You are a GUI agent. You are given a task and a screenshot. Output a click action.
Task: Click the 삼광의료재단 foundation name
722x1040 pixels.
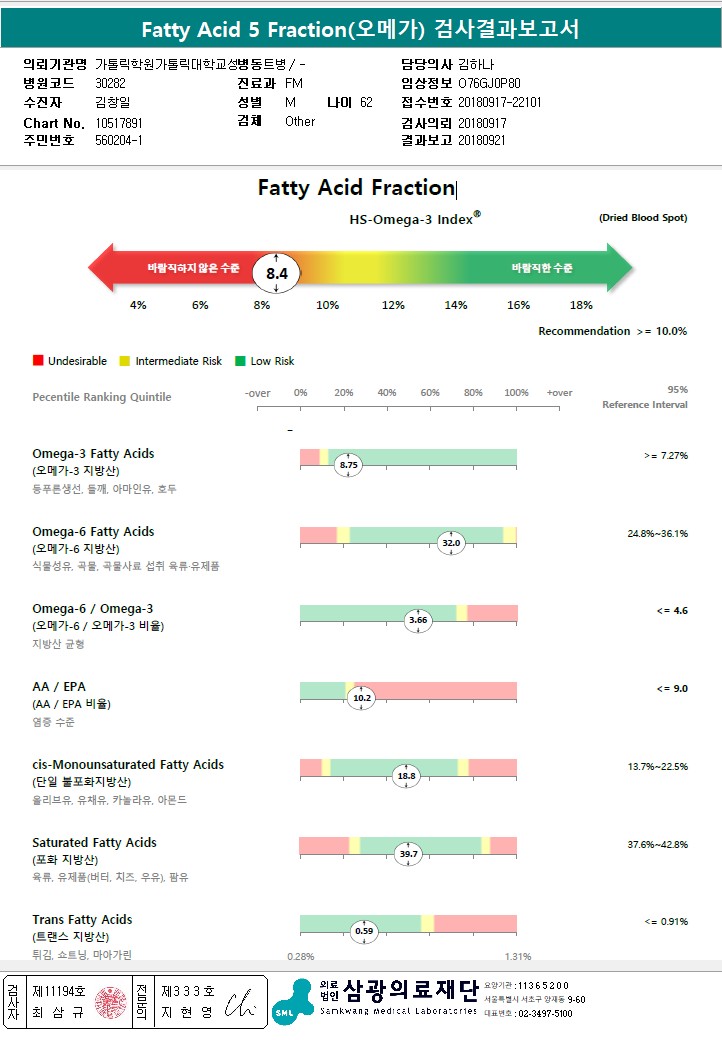pos(410,990)
